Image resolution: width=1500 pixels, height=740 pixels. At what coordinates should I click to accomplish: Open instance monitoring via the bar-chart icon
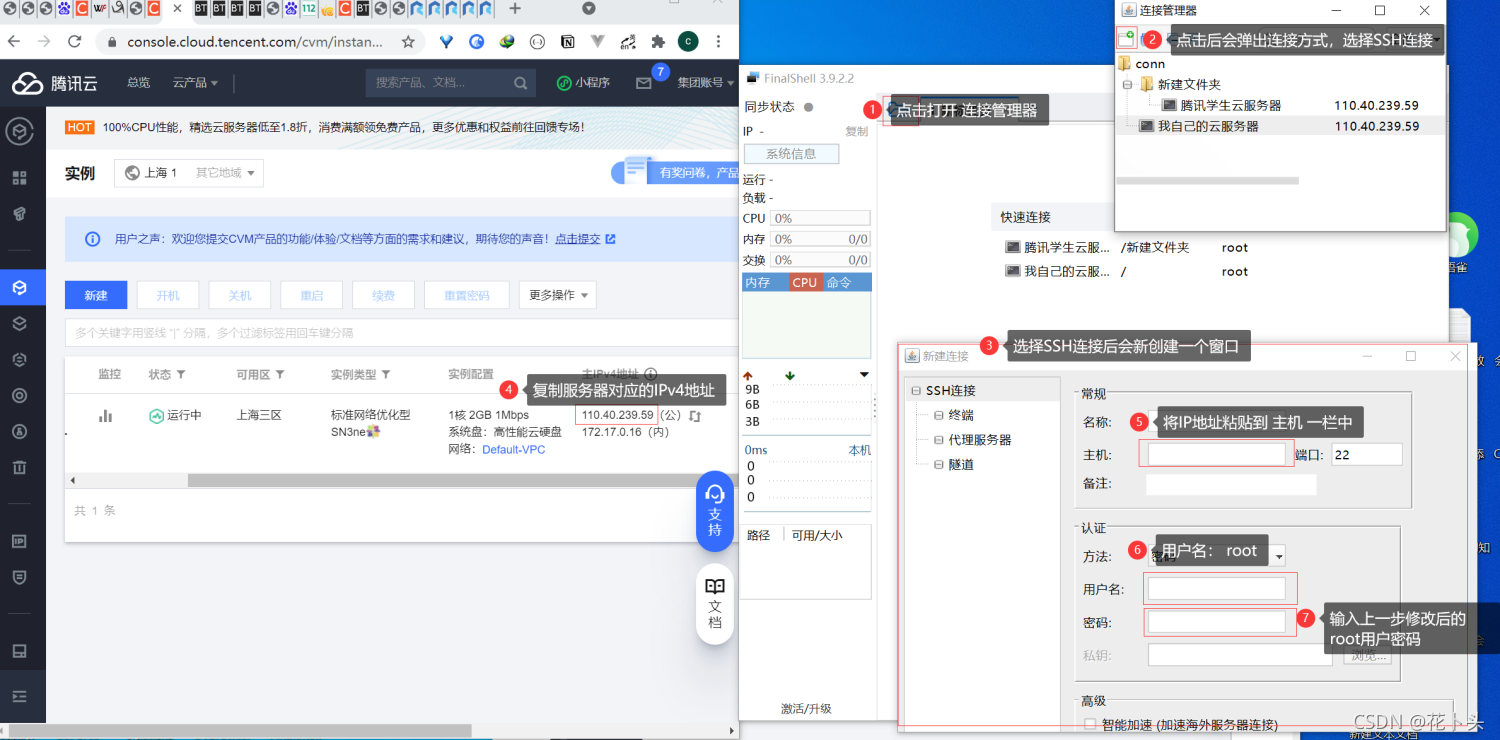[105, 414]
